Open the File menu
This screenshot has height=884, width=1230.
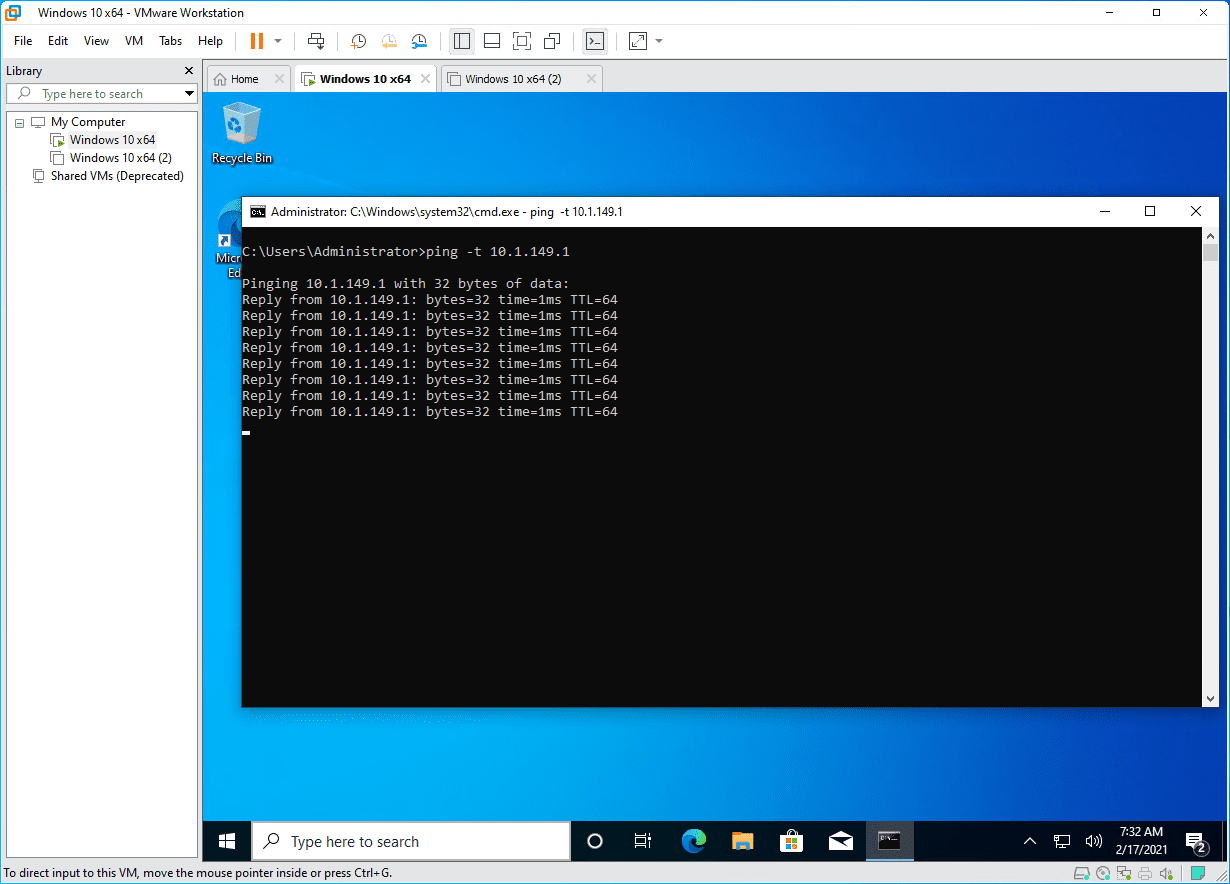[23, 41]
